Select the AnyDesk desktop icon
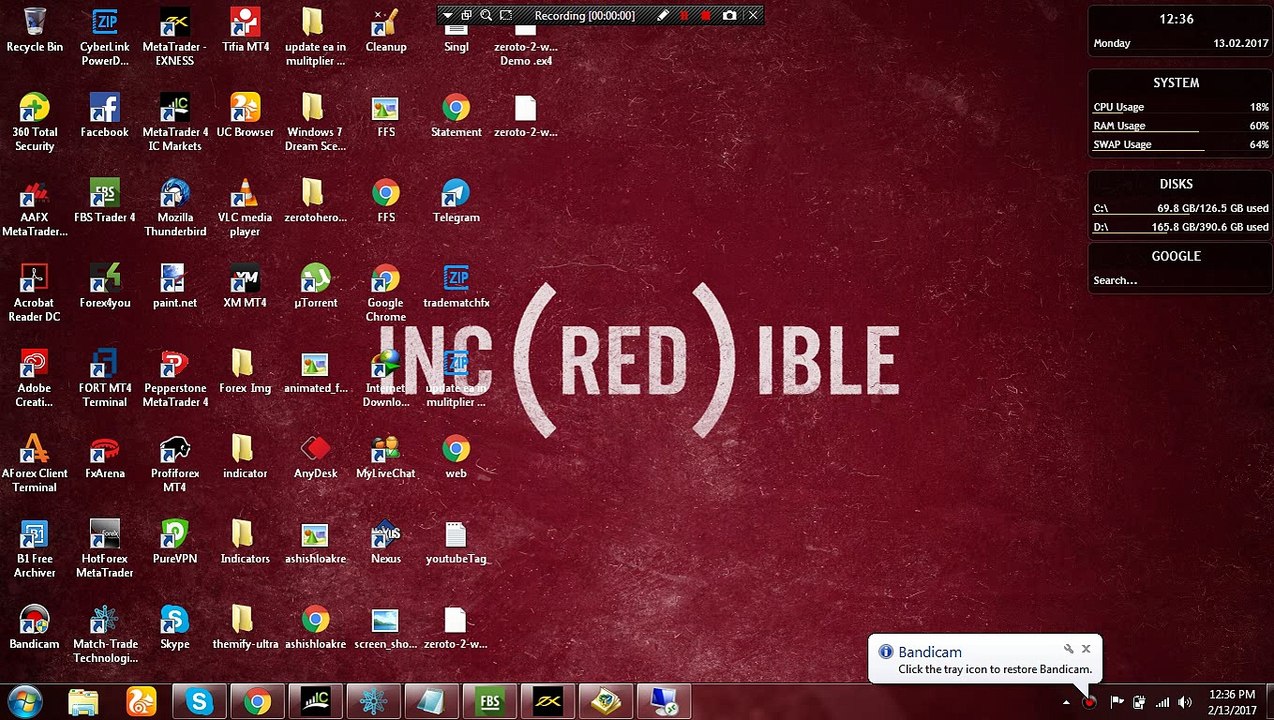The image size is (1274, 720). click(x=315, y=457)
